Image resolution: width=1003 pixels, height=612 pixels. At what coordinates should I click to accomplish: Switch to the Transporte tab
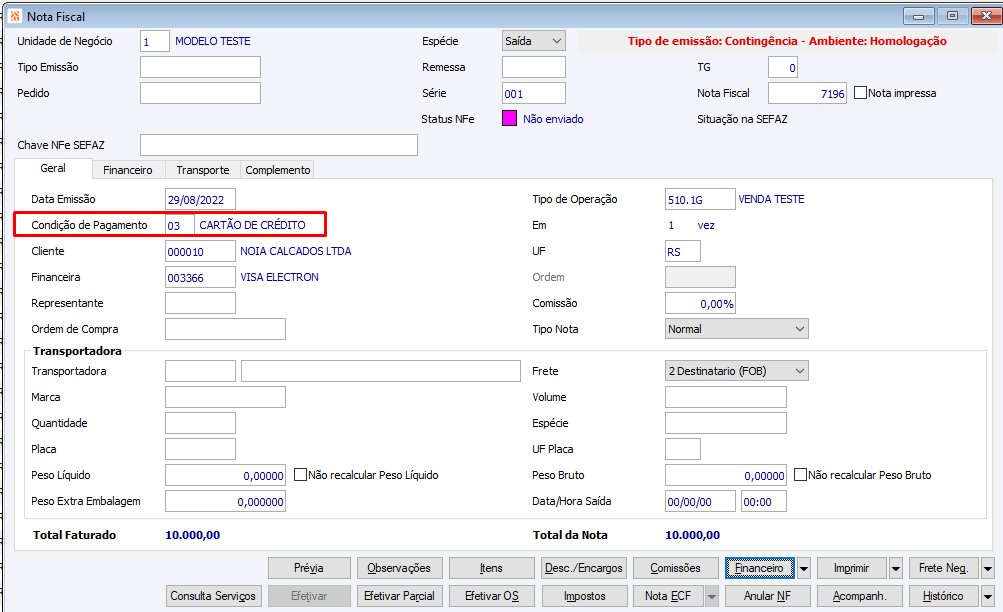tap(203, 170)
